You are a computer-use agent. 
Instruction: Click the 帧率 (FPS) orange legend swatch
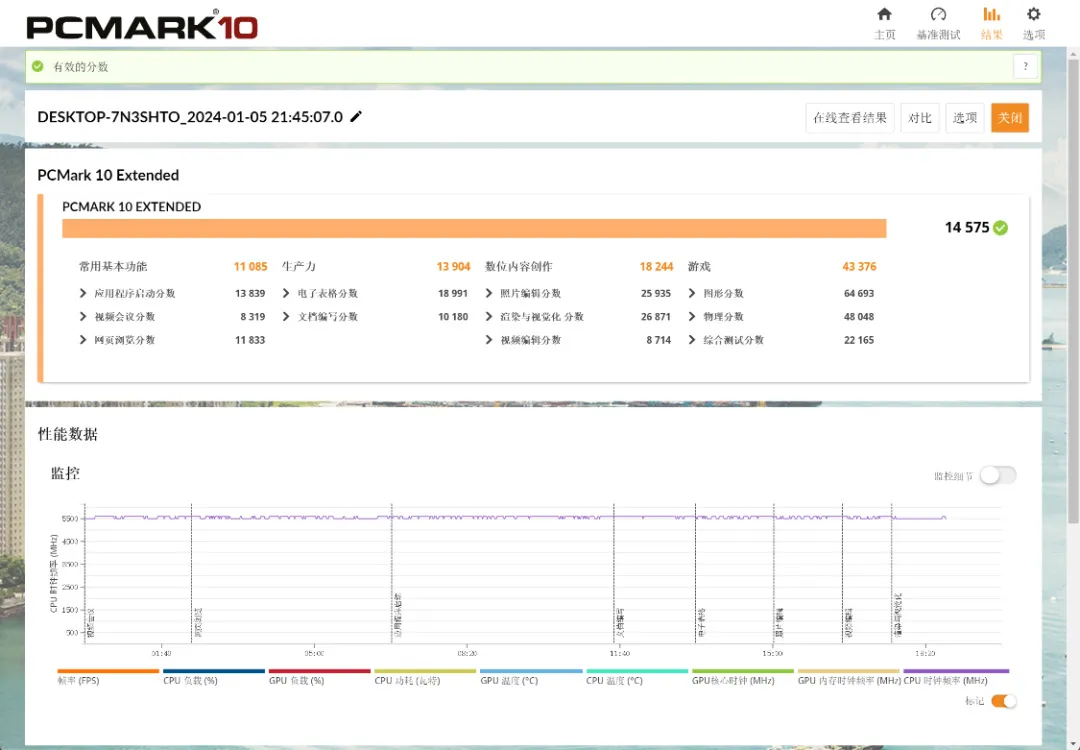pyautogui.click(x=108, y=671)
